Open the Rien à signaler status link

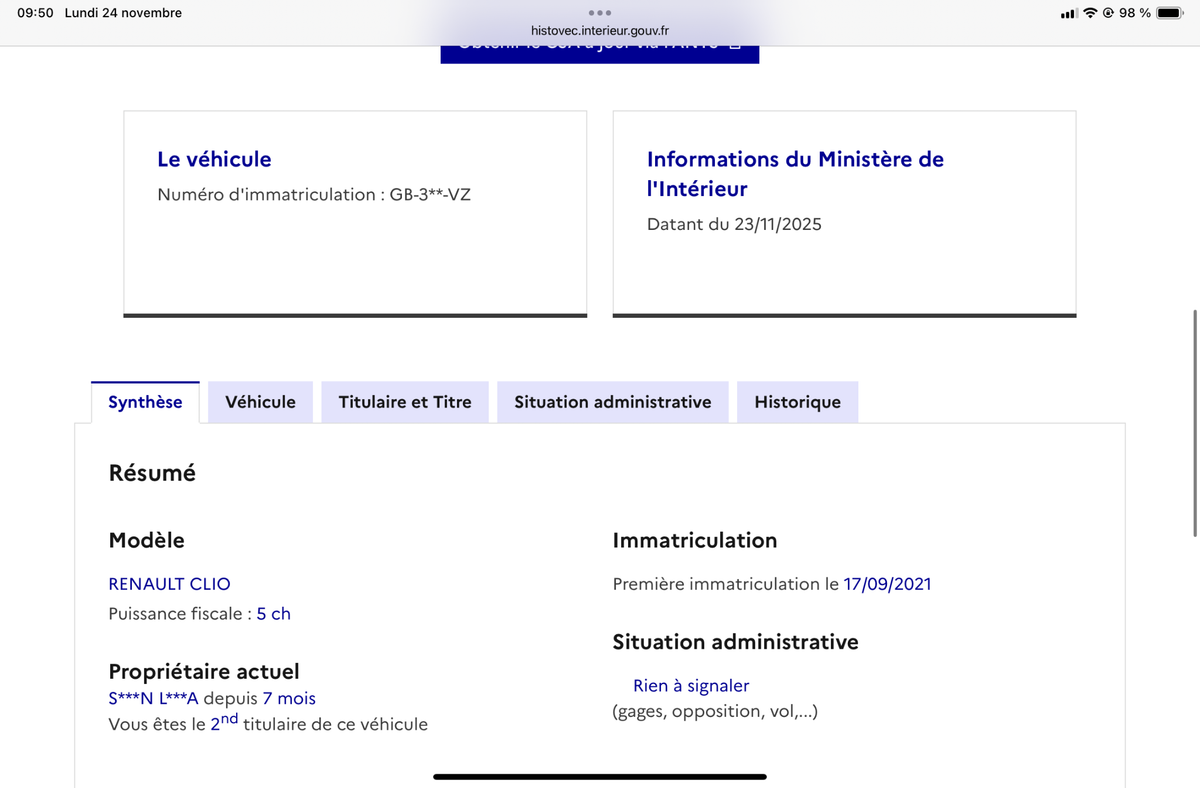691,685
